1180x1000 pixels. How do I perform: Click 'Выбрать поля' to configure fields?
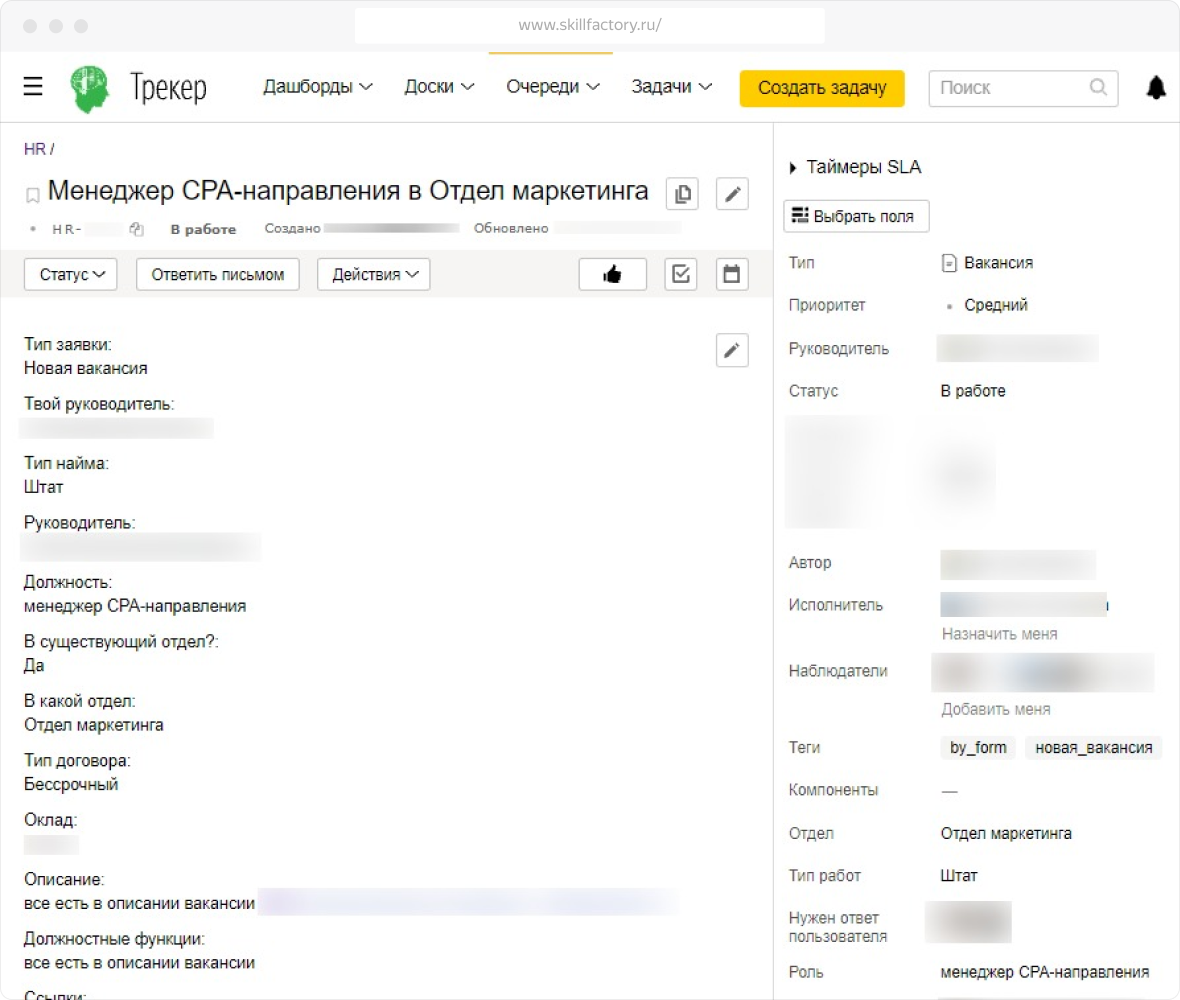point(856,215)
